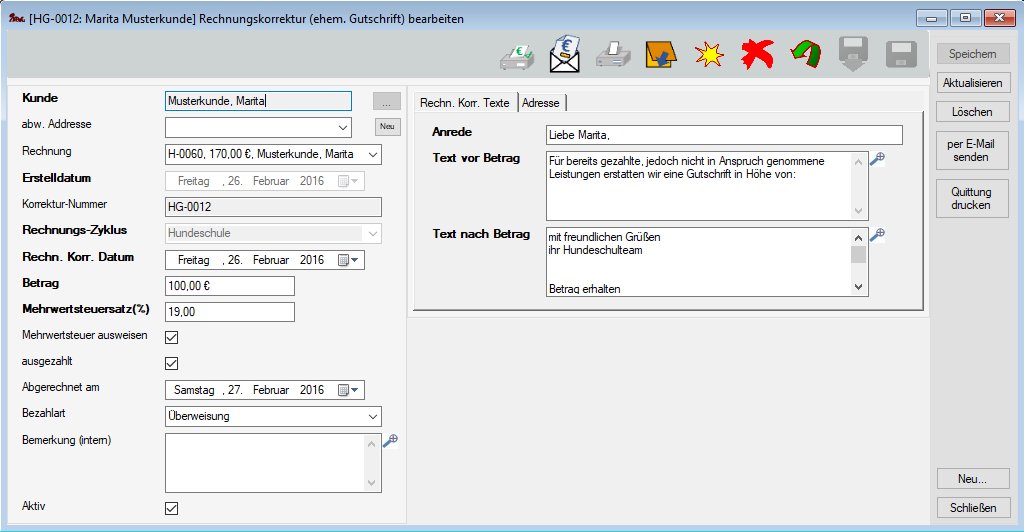
Task: Open magnifier next to Text vor Betrag
Action: pos(878,159)
